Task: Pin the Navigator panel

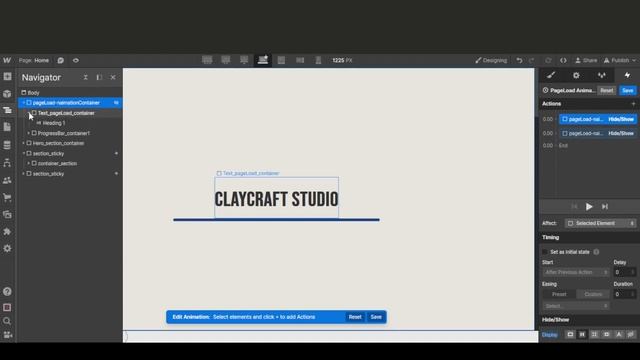Action: [99, 77]
